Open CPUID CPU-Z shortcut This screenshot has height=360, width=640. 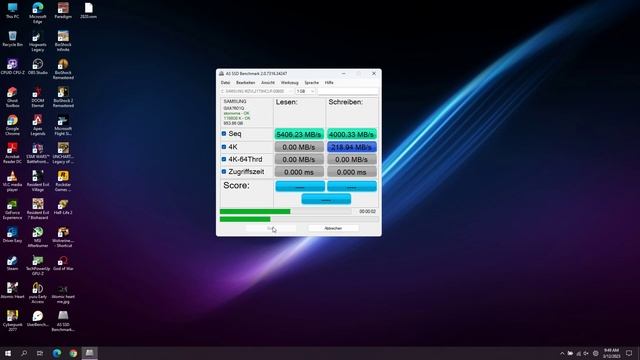12,67
